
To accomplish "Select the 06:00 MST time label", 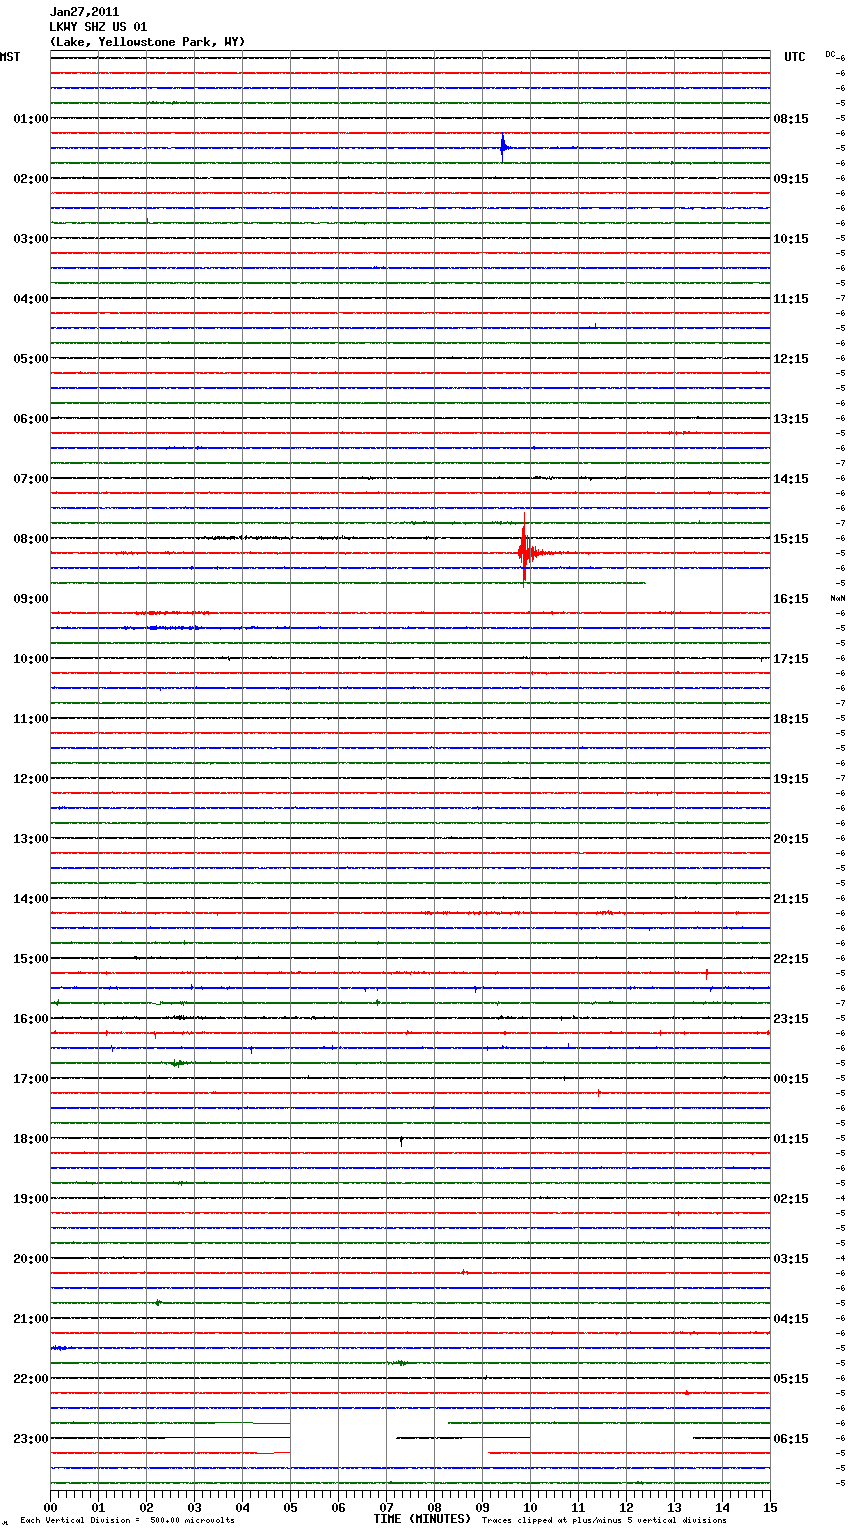I will point(30,419).
